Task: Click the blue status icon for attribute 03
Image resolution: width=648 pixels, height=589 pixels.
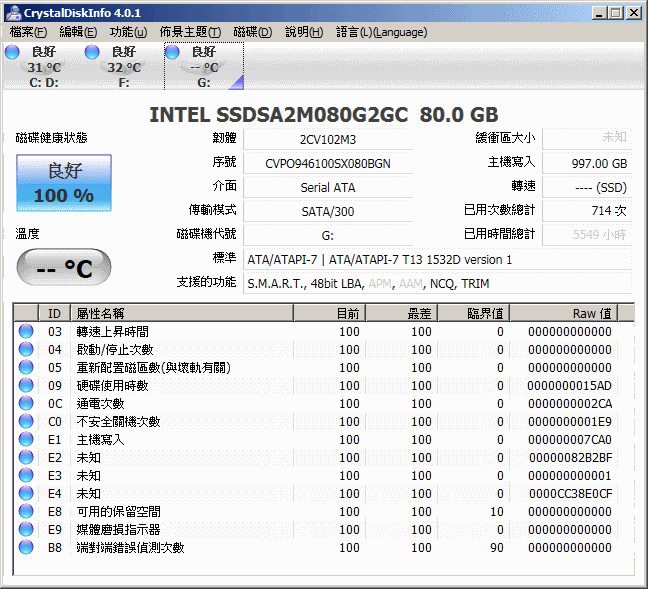Action: click(x=26, y=332)
